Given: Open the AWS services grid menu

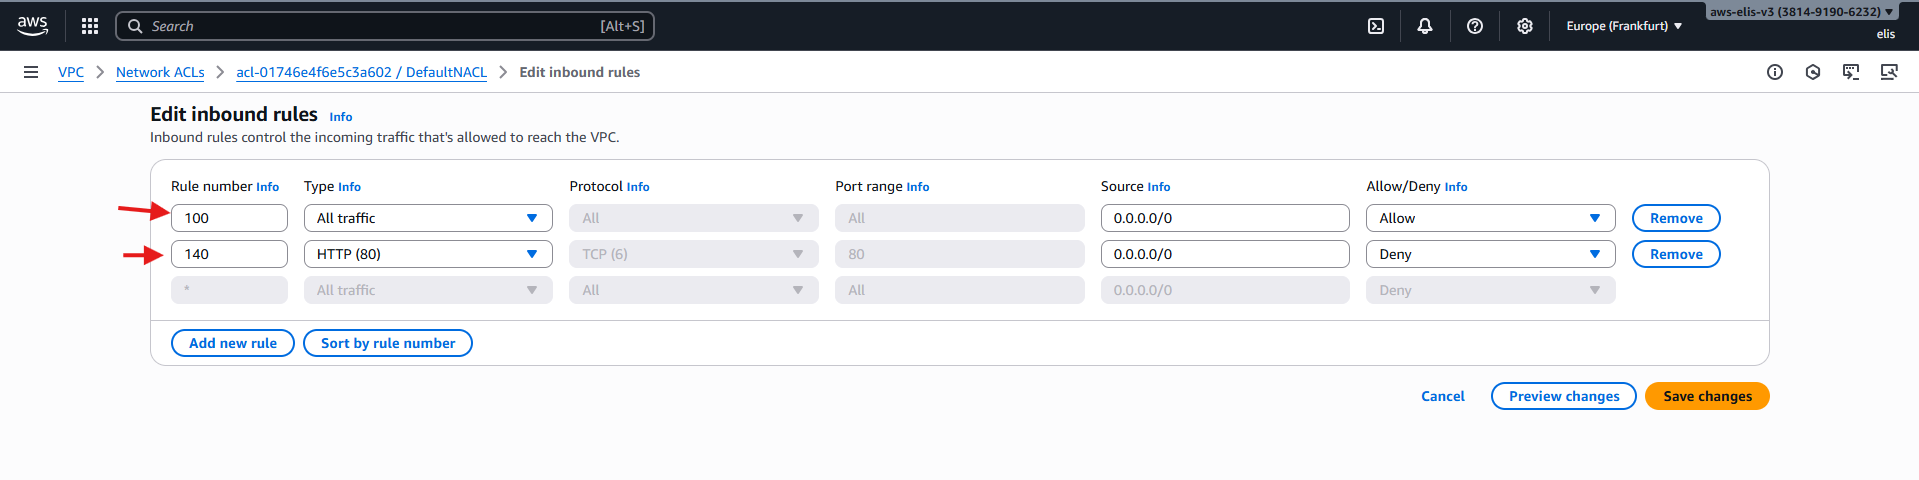Looking at the screenshot, I should click(x=90, y=26).
